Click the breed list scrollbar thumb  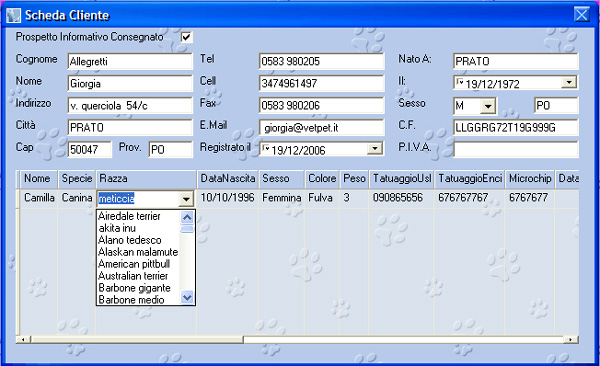pos(187,229)
